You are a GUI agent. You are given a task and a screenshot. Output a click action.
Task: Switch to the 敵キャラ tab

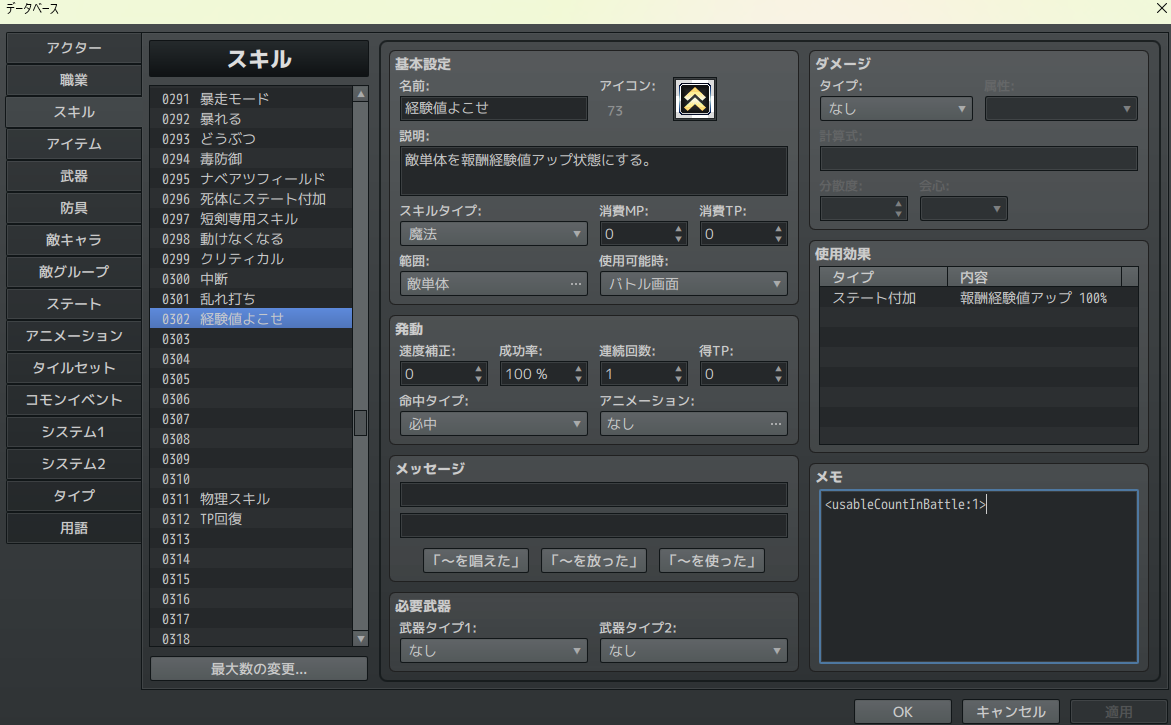(x=74, y=240)
